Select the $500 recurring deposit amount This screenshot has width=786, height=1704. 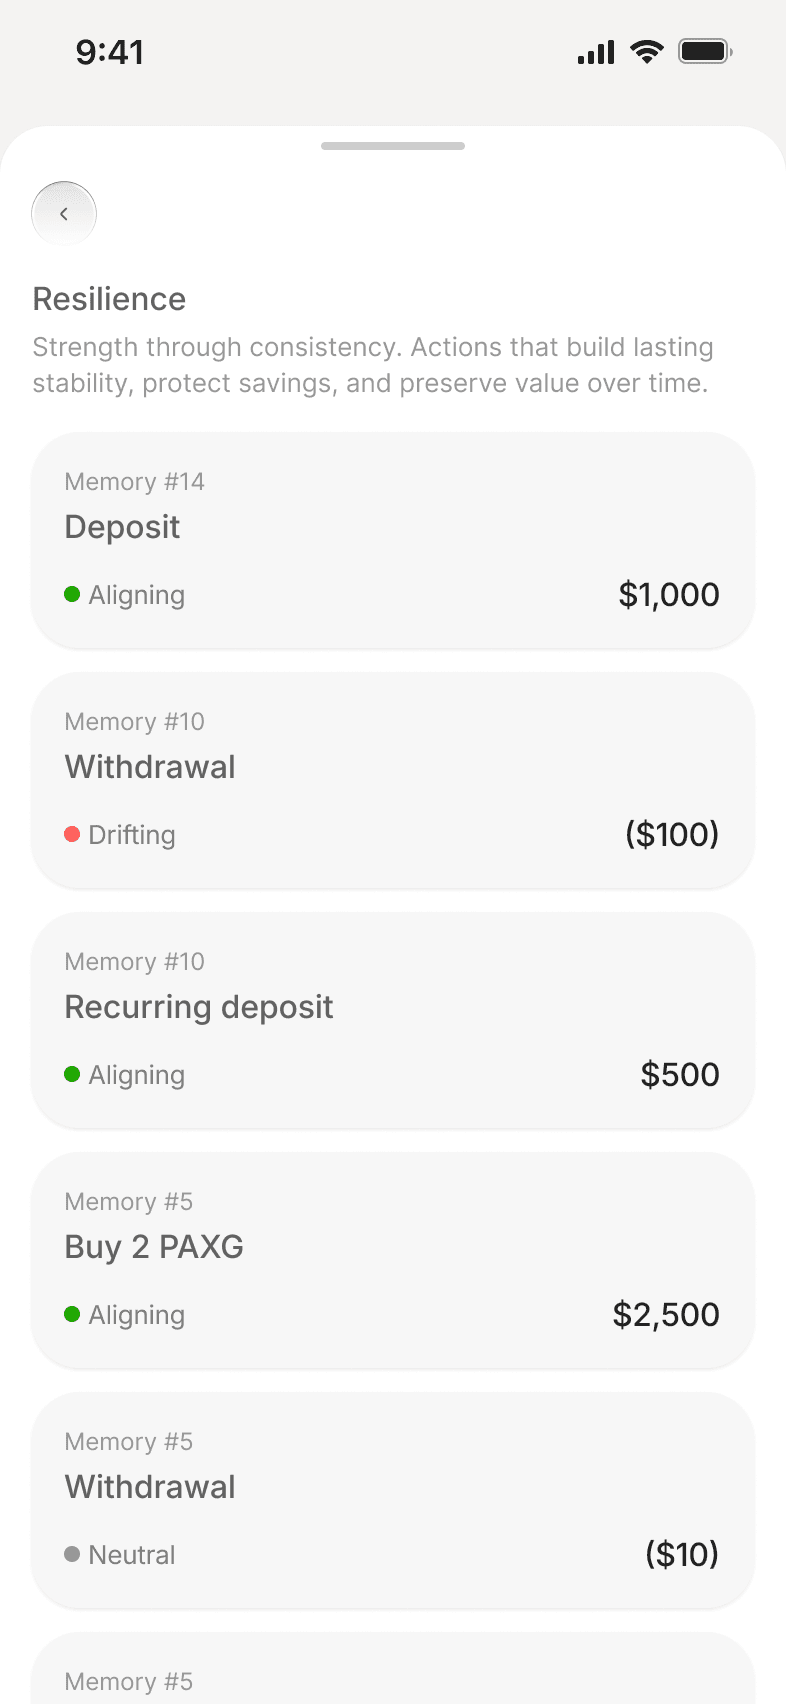coord(680,1074)
